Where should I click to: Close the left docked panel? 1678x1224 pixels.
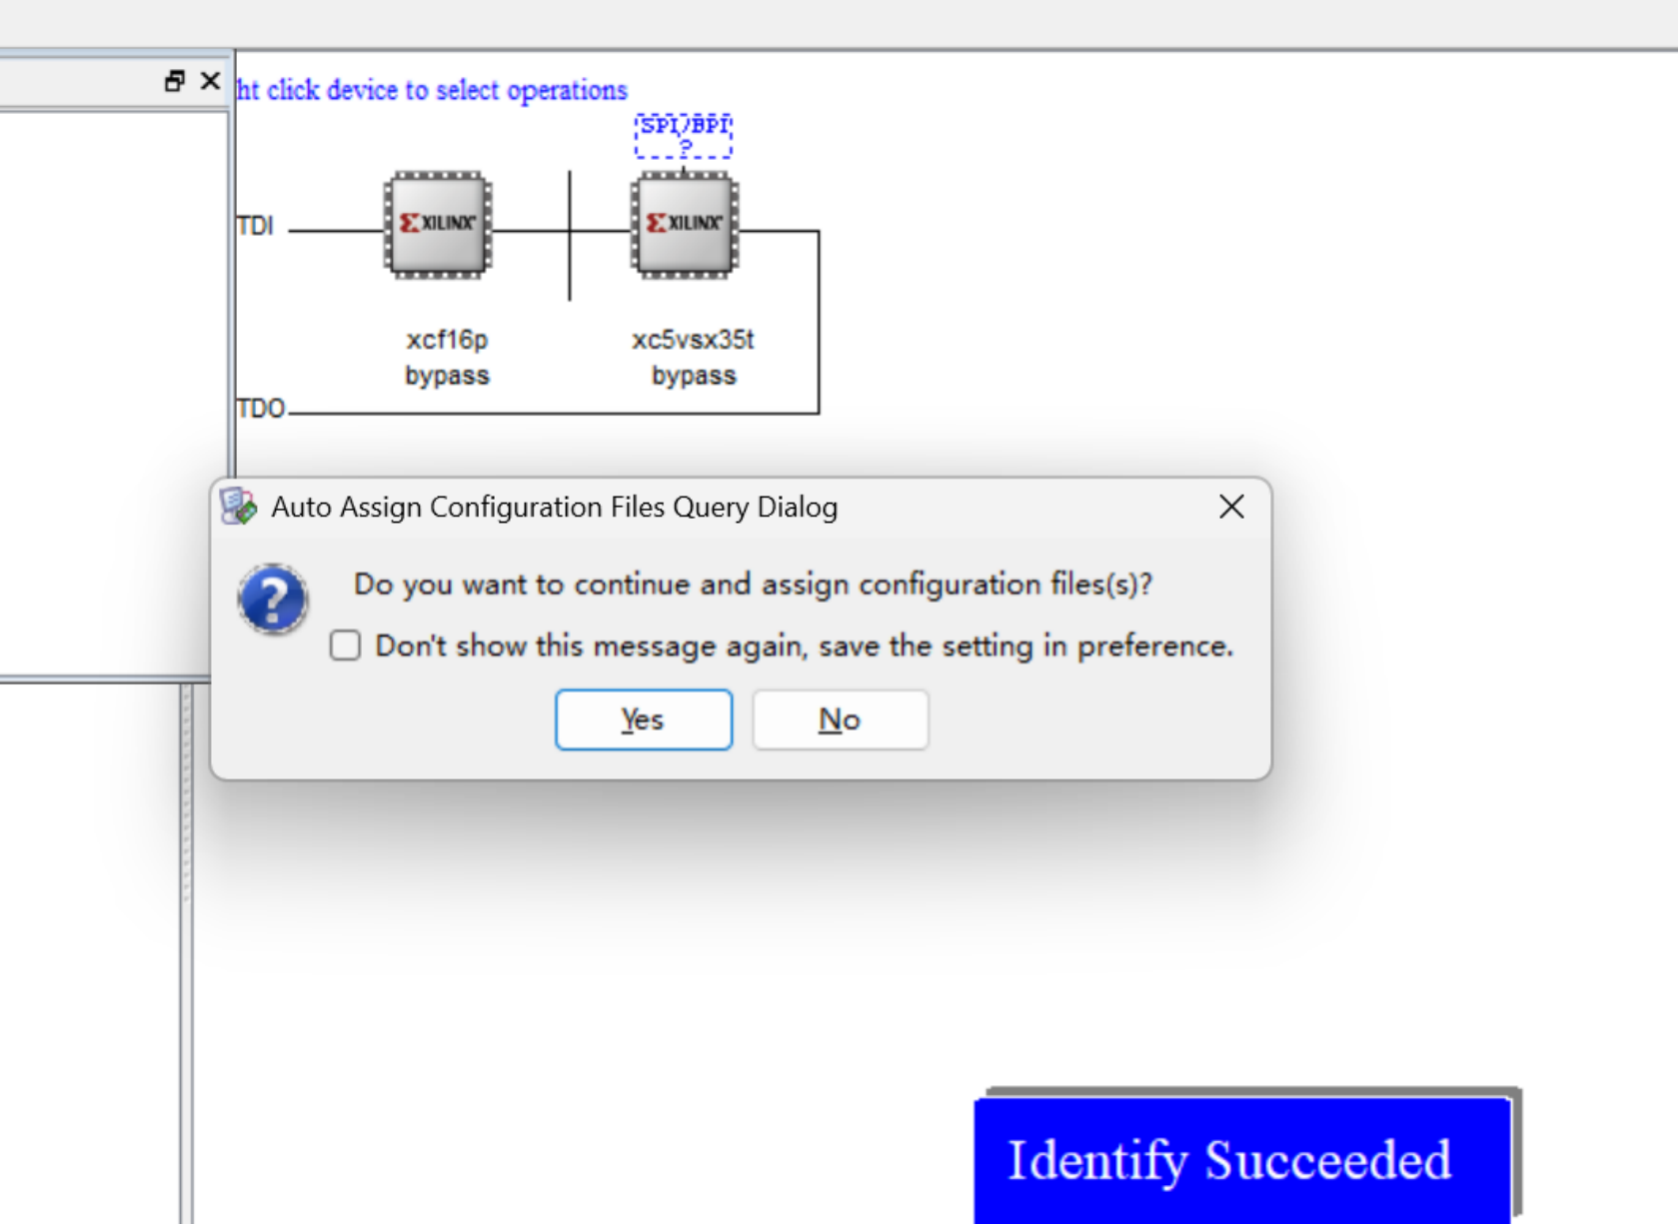click(210, 80)
